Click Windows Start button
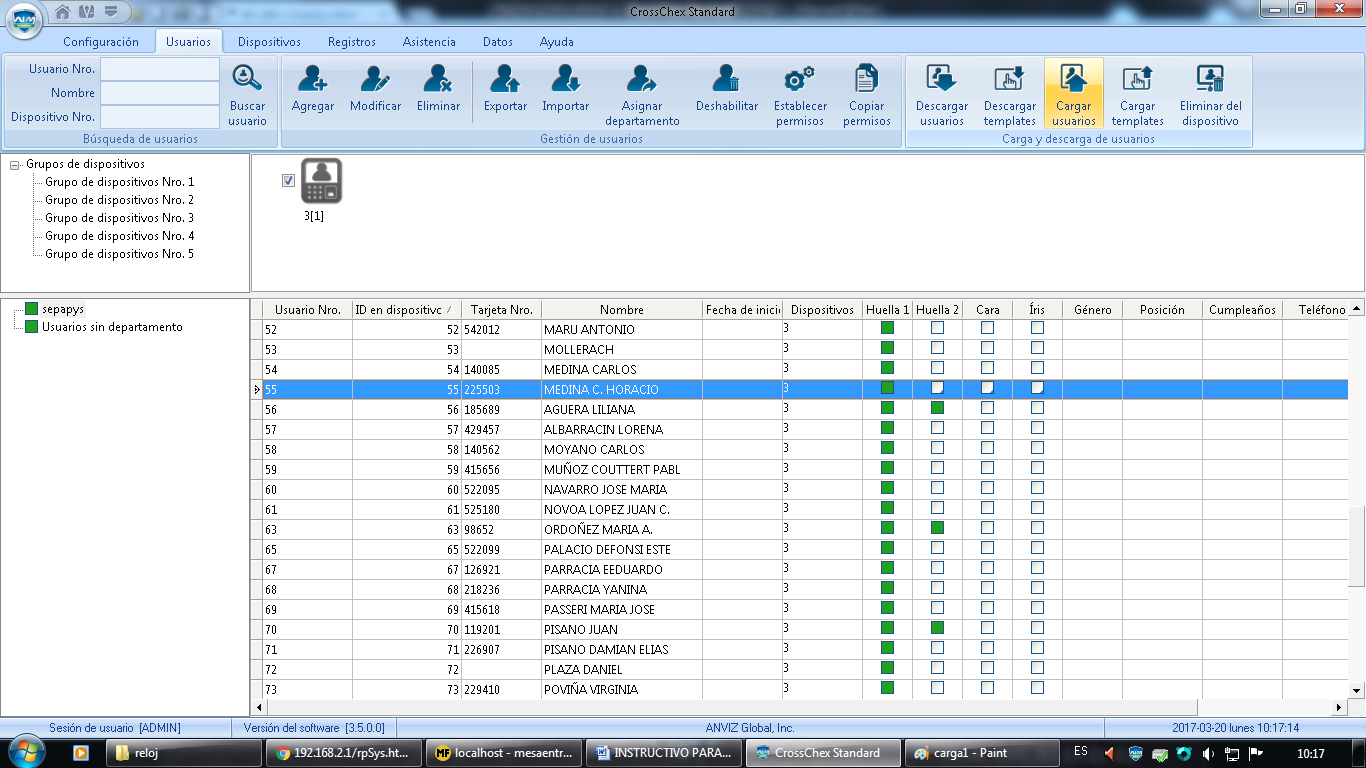Viewport: 1366px width, 768px height. point(27,752)
